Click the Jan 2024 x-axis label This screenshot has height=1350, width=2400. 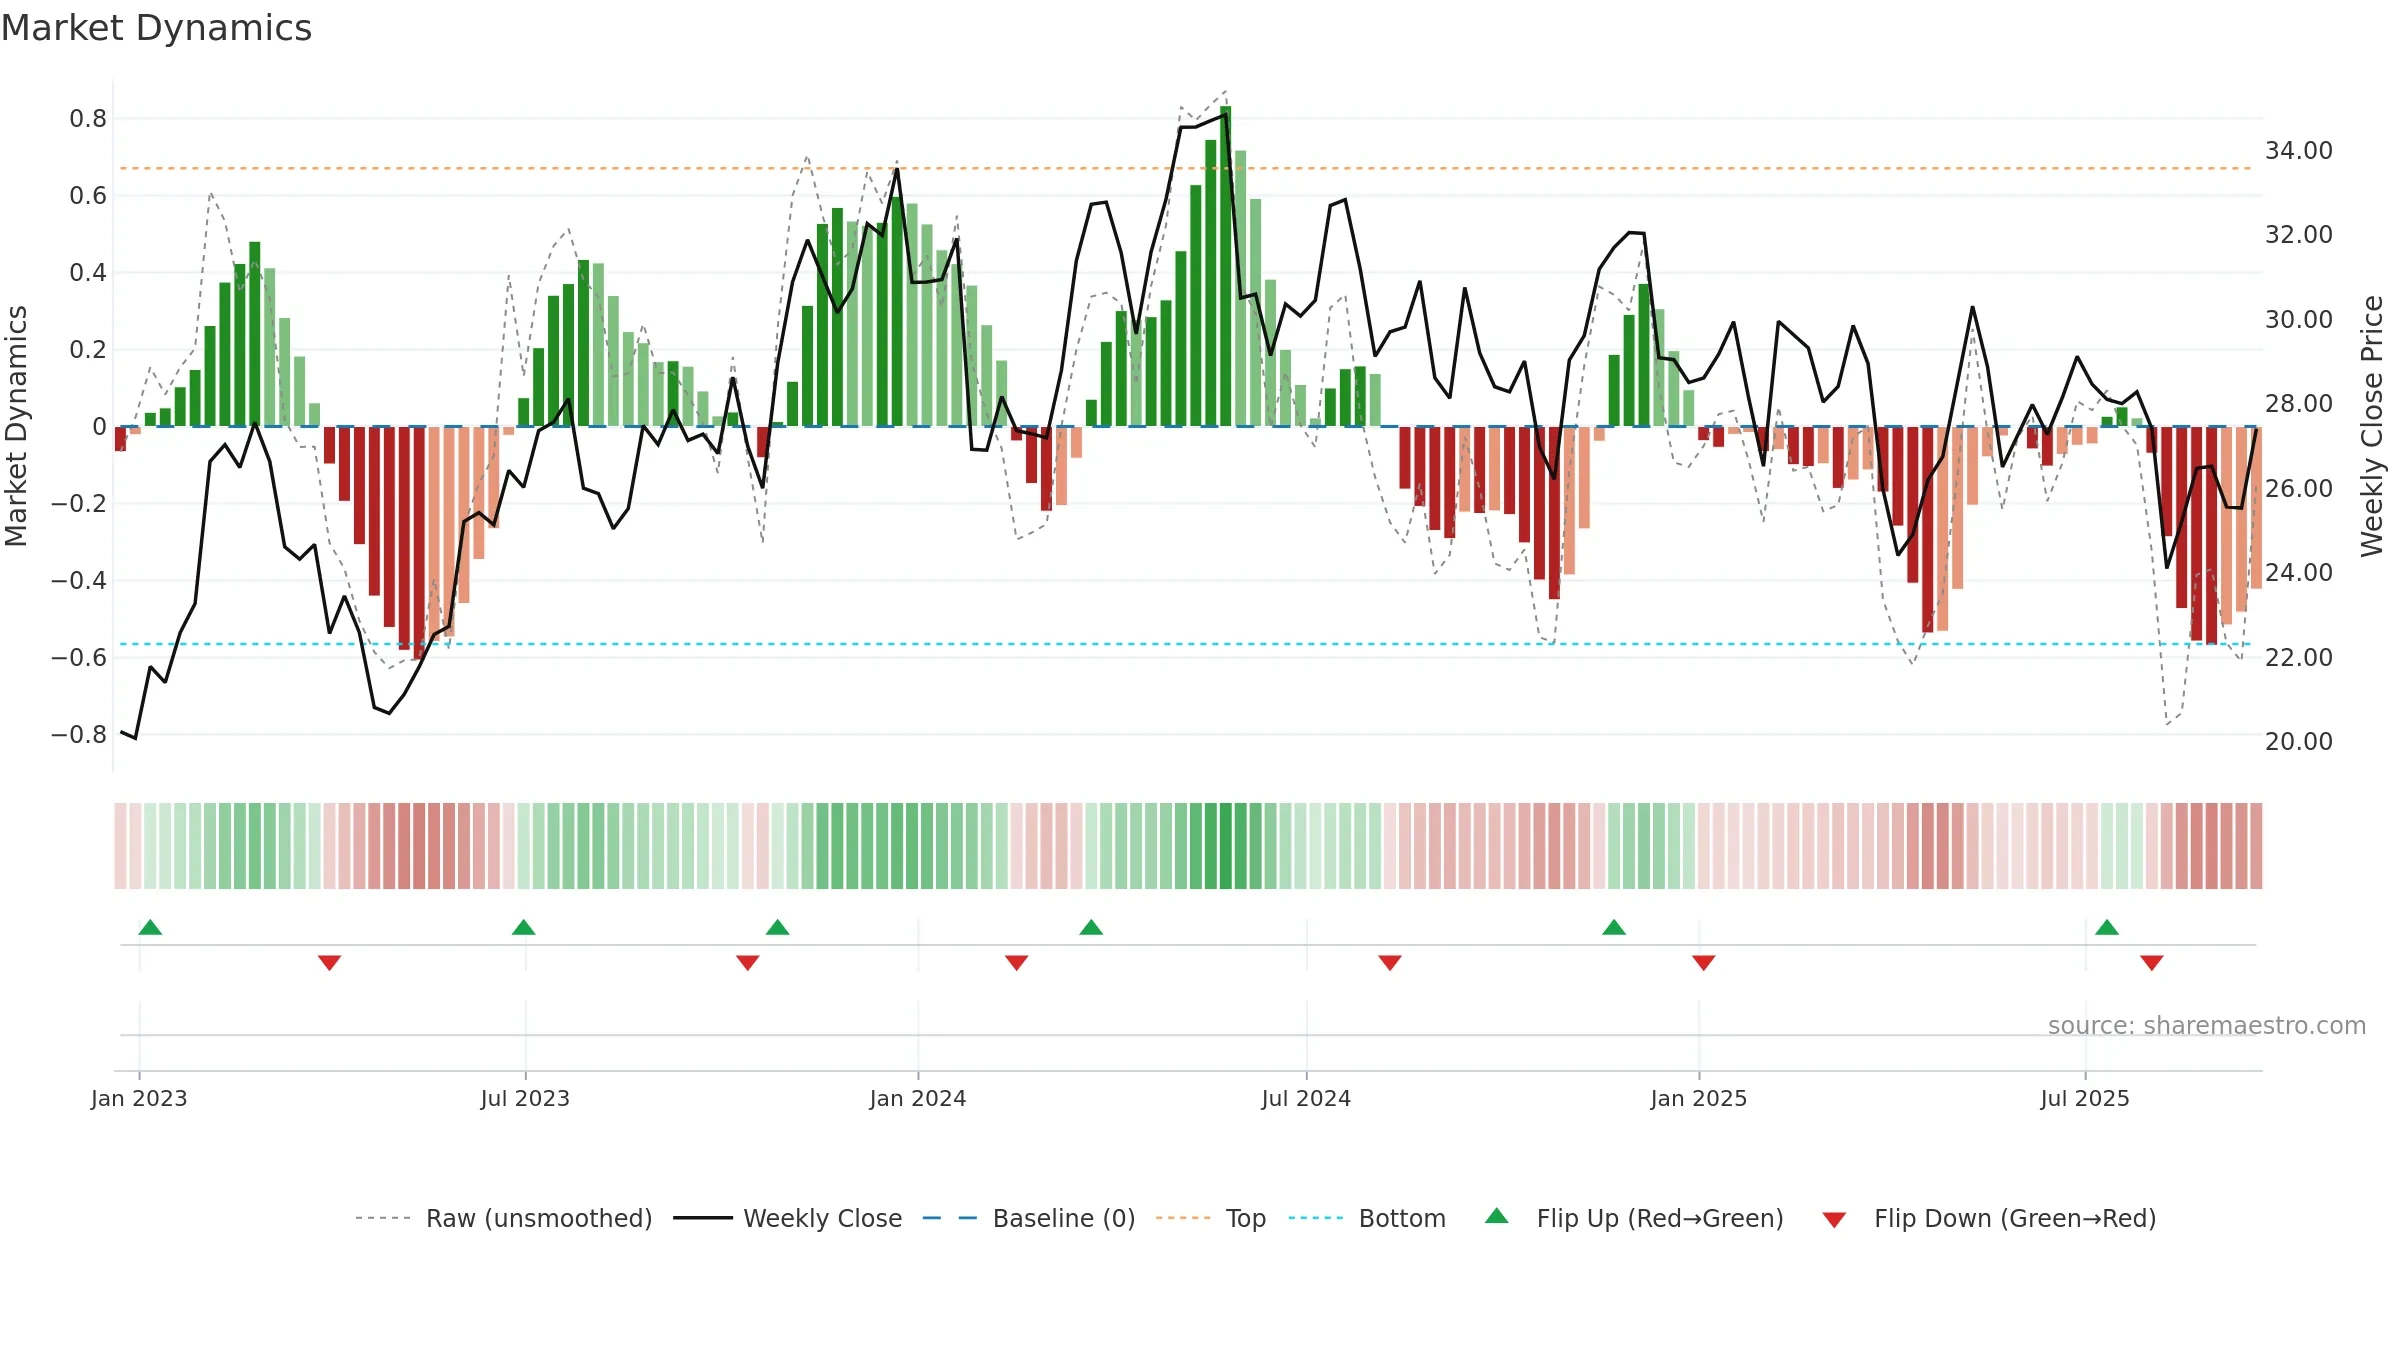coord(918,1098)
